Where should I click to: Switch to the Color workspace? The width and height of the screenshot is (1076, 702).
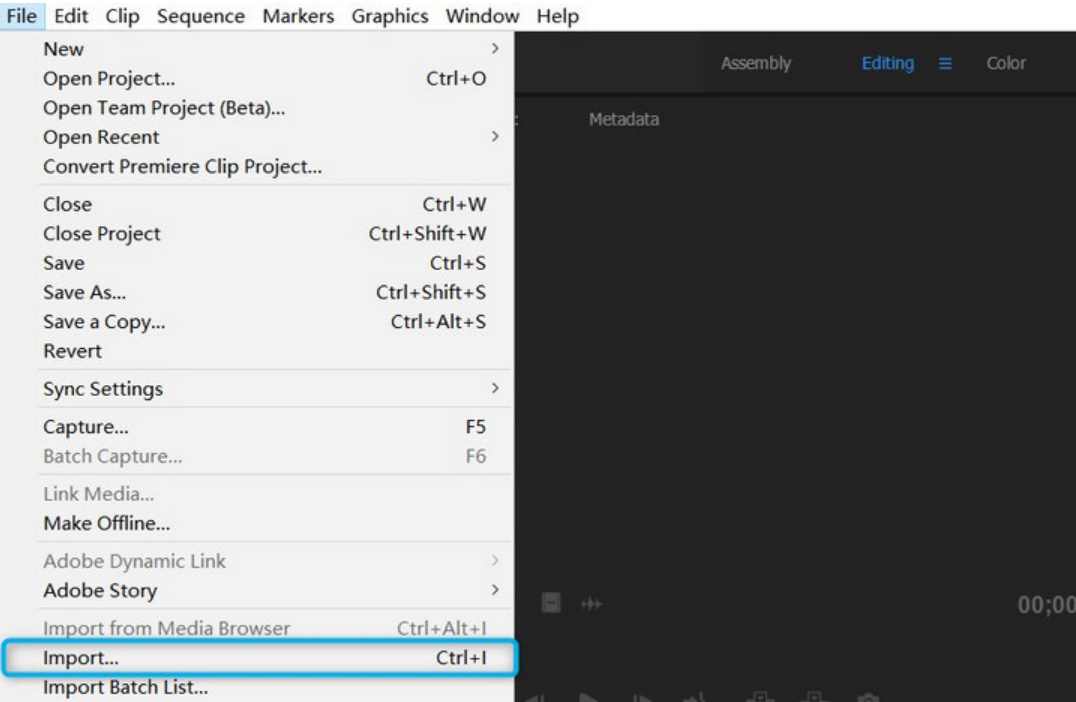click(x=1006, y=63)
